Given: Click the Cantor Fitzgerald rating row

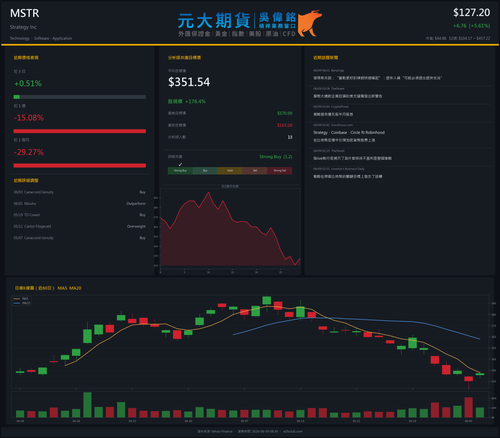Looking at the screenshot, I should tap(80, 226).
